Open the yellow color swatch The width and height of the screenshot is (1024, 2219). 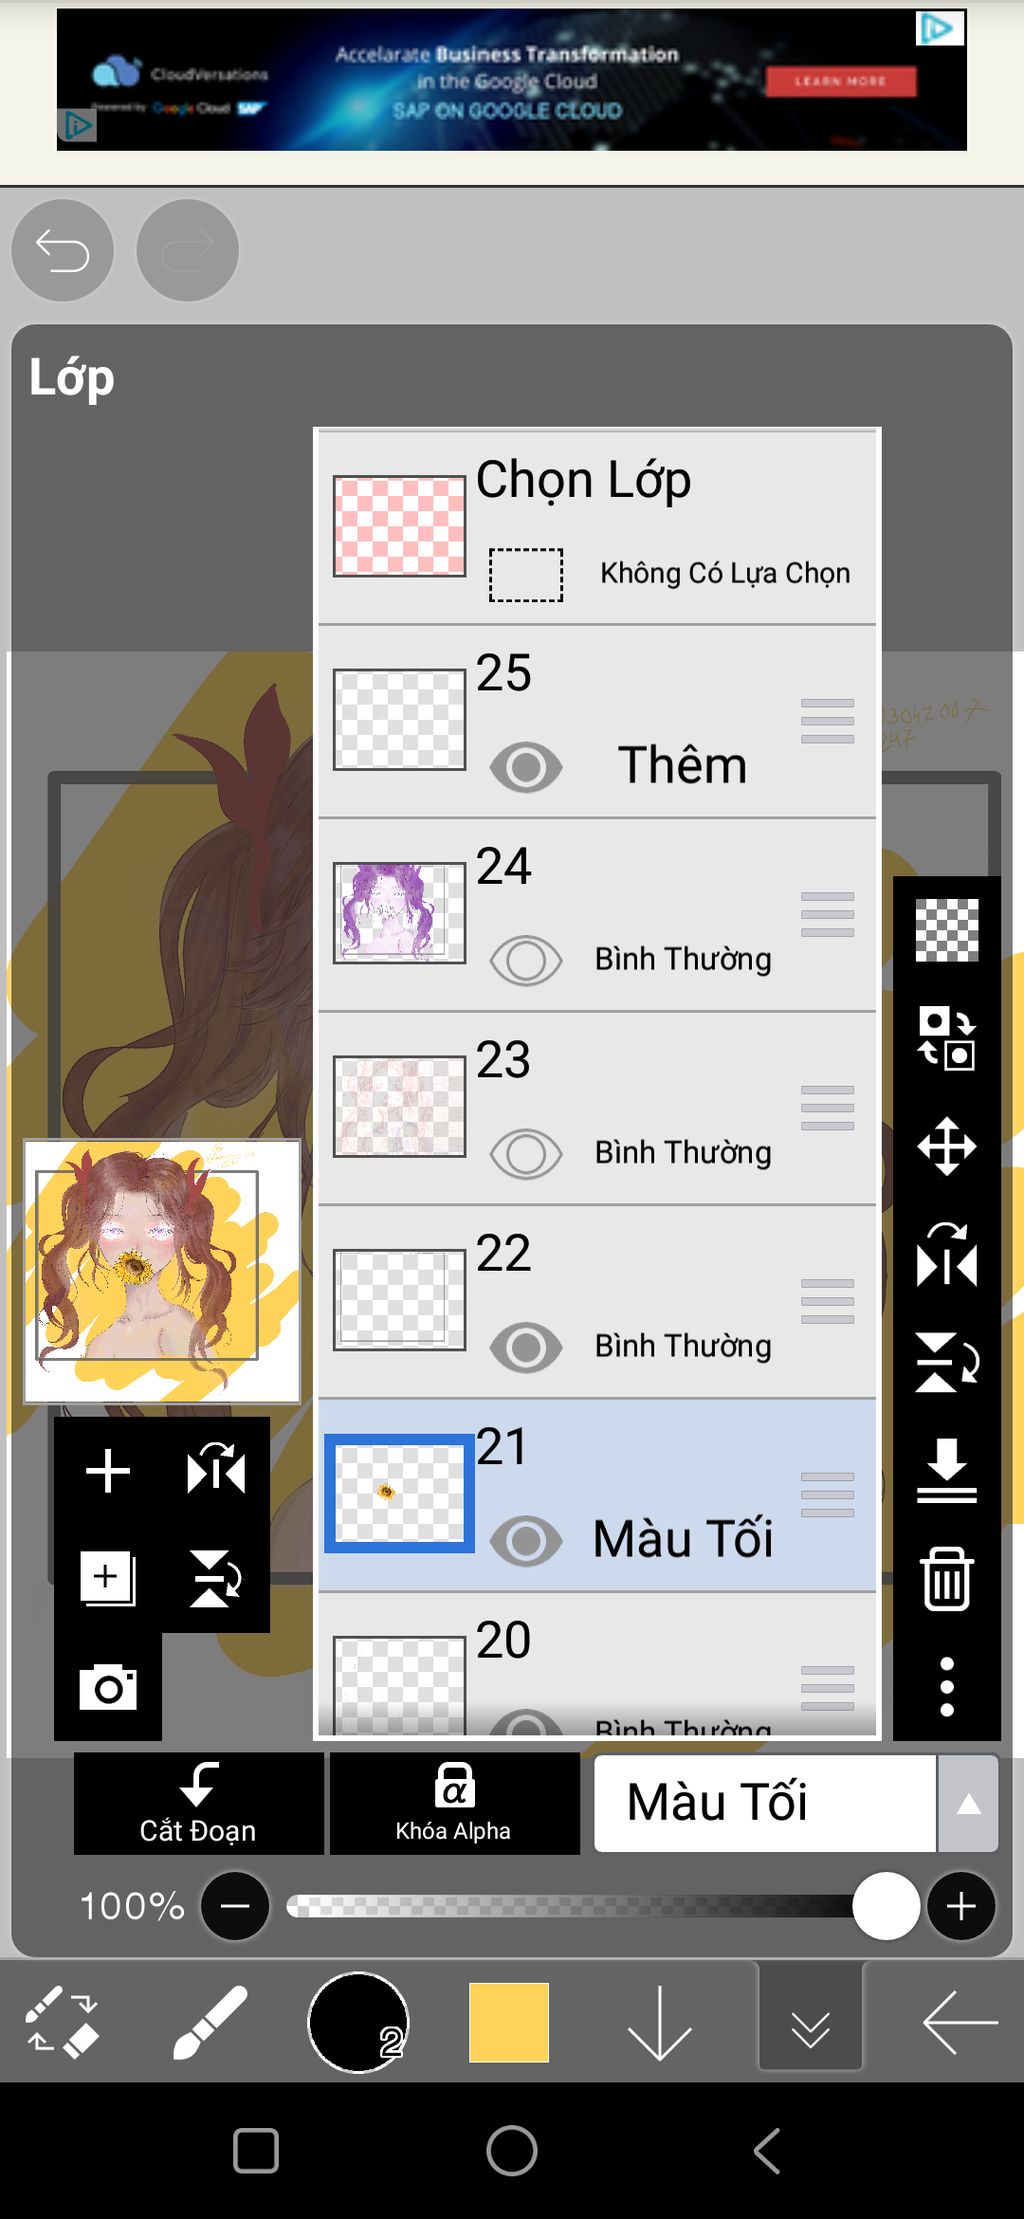point(509,2022)
